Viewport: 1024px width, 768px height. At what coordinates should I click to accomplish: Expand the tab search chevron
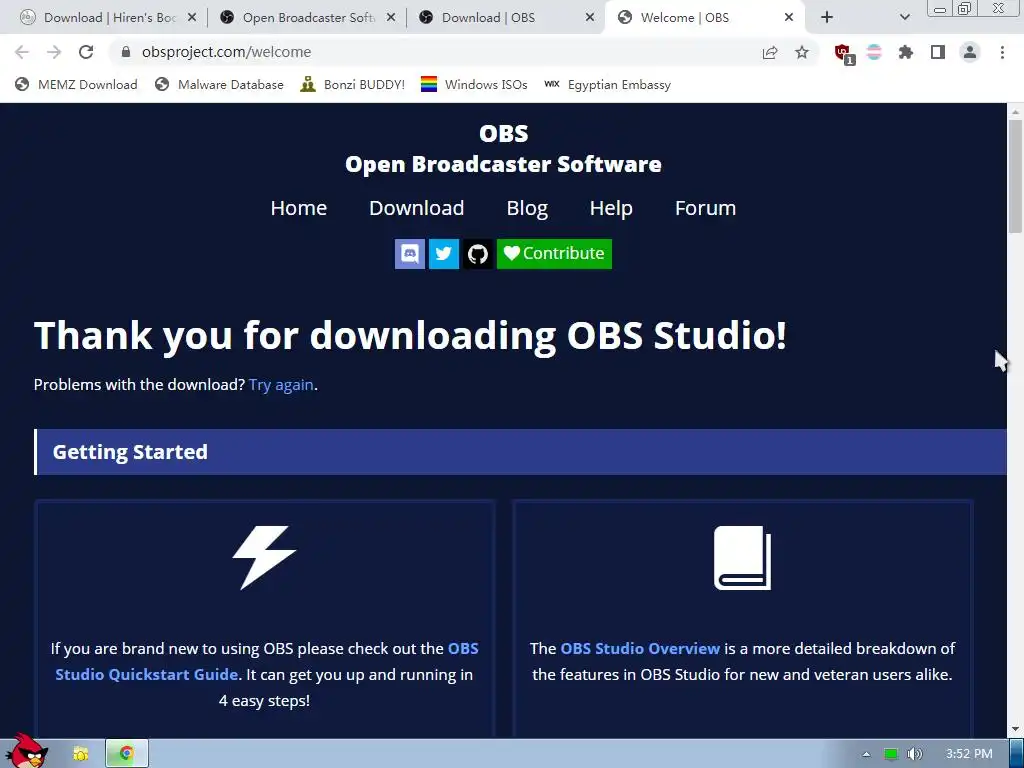[904, 18]
